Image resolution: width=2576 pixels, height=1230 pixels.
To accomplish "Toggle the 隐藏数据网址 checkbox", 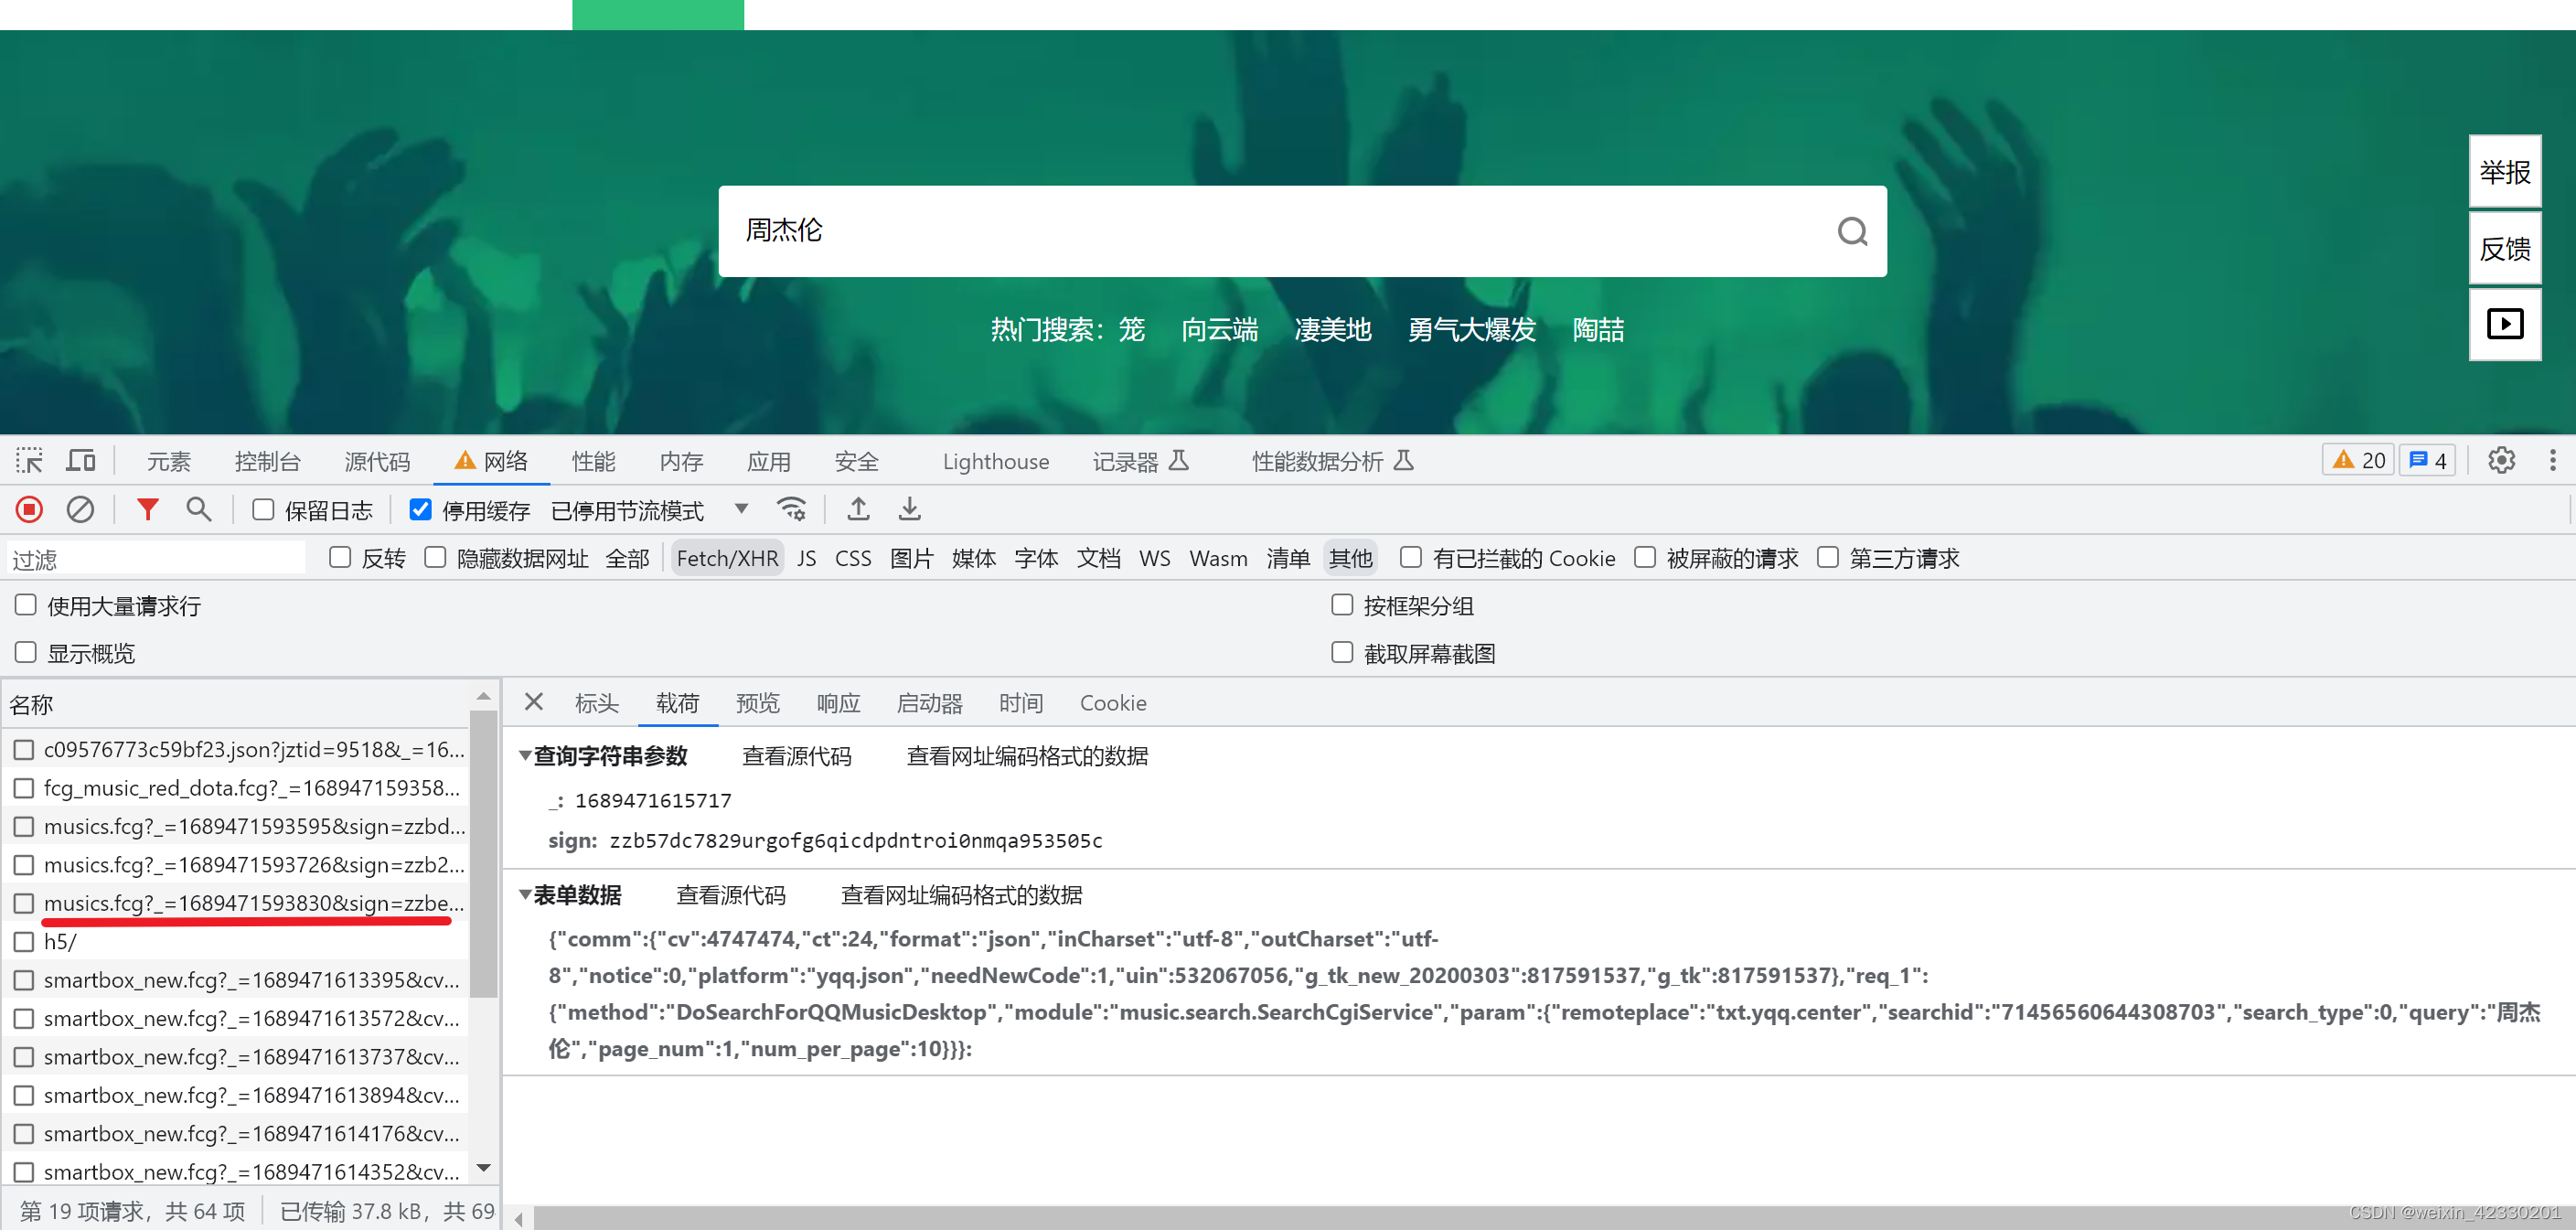I will [435, 558].
